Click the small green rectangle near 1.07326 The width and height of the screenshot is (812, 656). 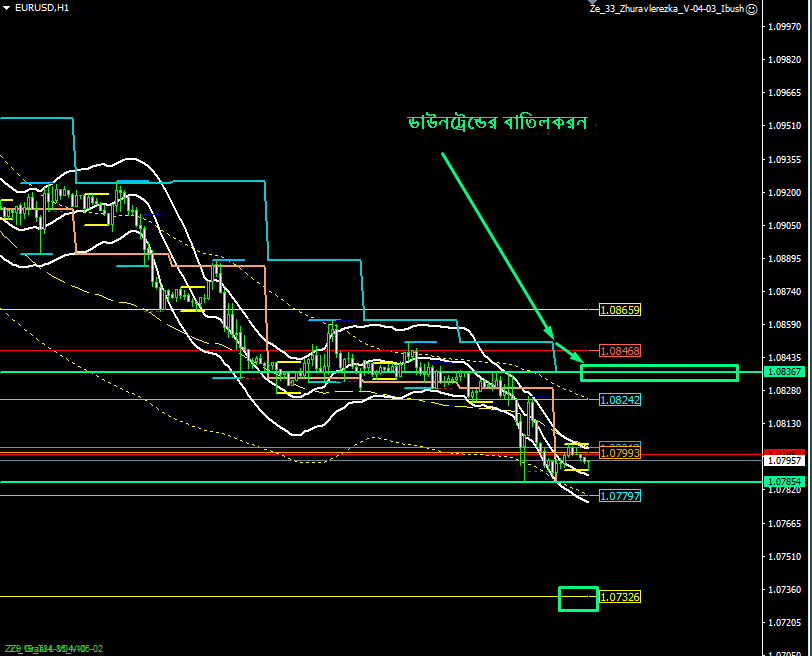pos(577,598)
